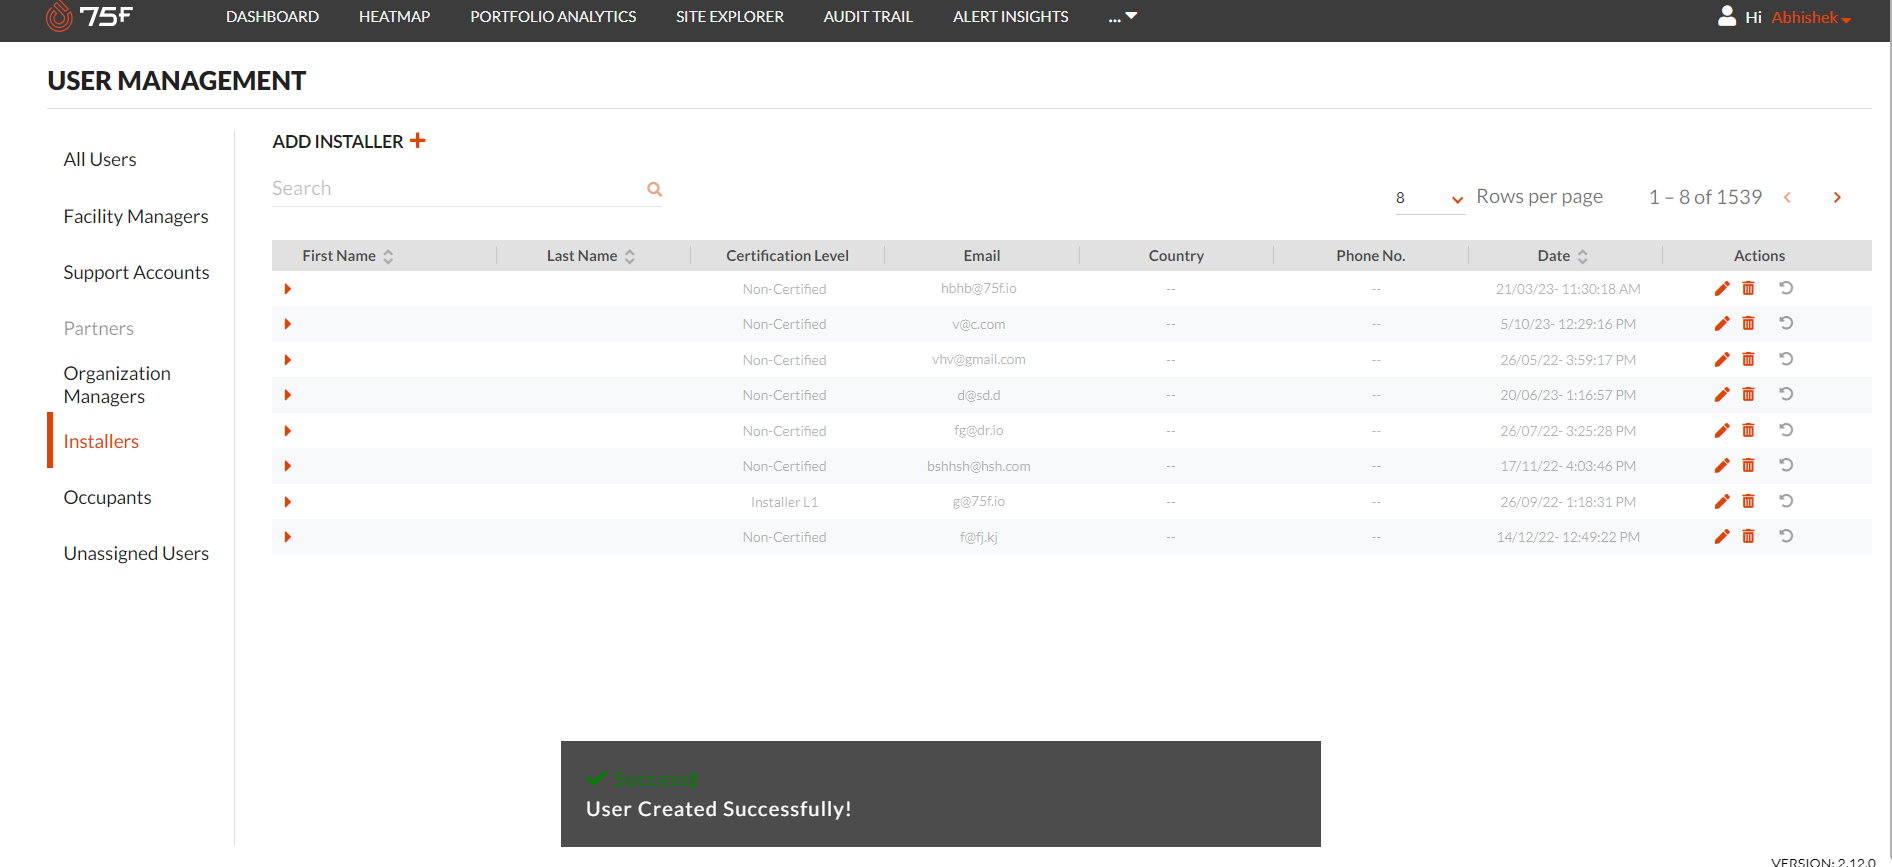This screenshot has height=867, width=1892.
Task: Toggle sorting on the Date column
Action: pyautogui.click(x=1582, y=257)
